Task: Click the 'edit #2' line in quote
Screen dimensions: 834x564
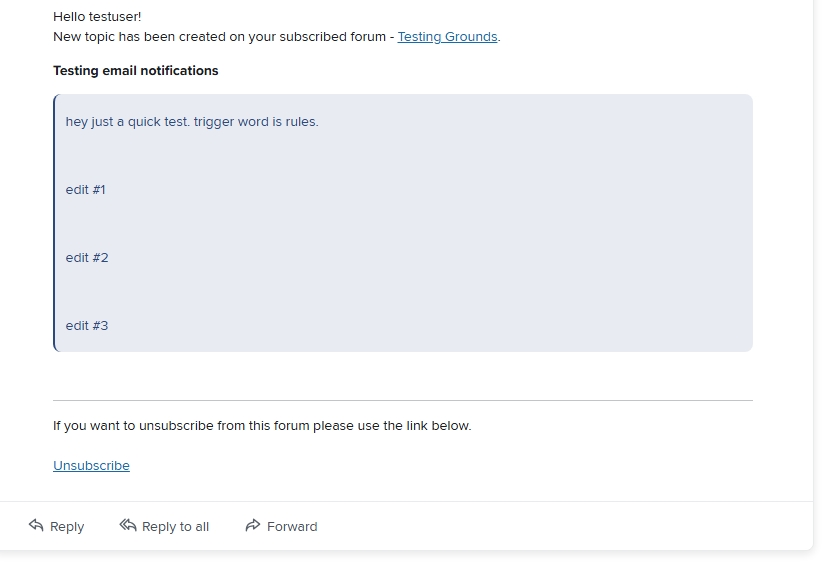Action: click(x=87, y=258)
